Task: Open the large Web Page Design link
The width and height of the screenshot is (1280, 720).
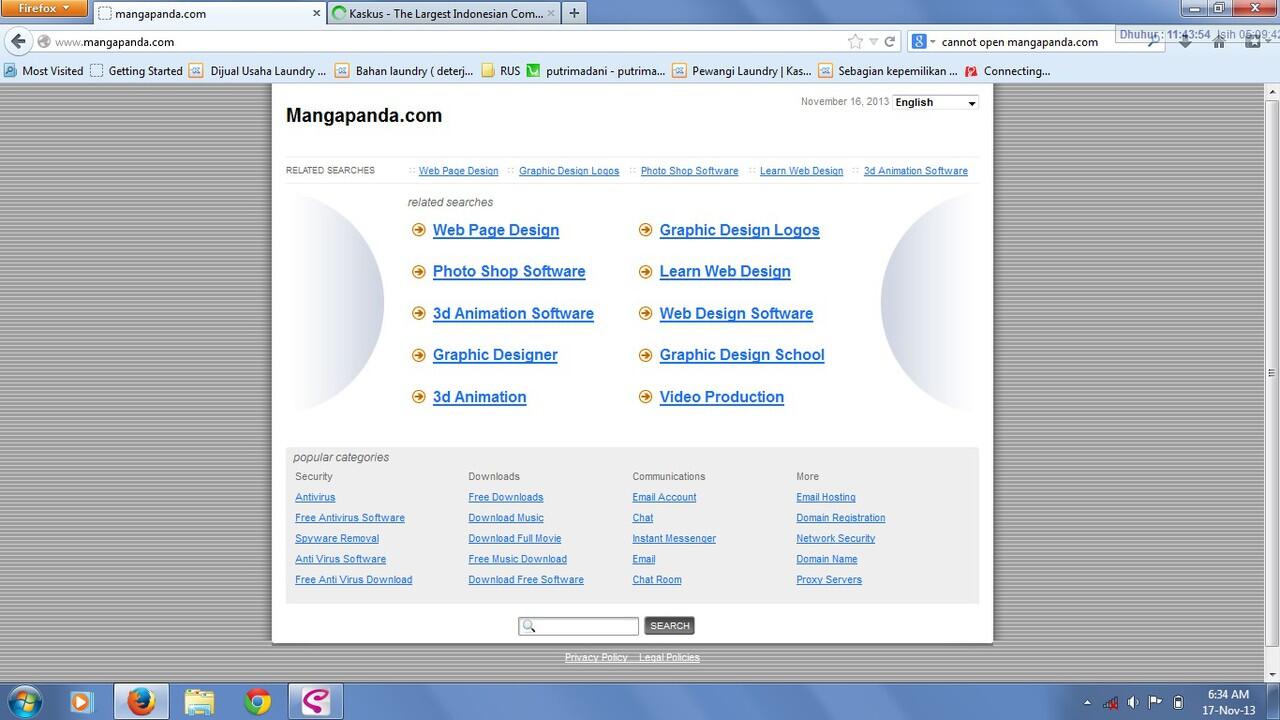Action: (496, 230)
